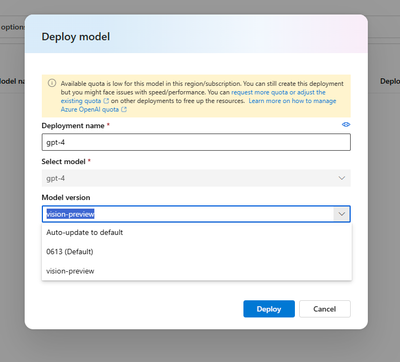Collapse the Model version dropdown arrow
Screen dimensions: 400x362
[x=342, y=214]
